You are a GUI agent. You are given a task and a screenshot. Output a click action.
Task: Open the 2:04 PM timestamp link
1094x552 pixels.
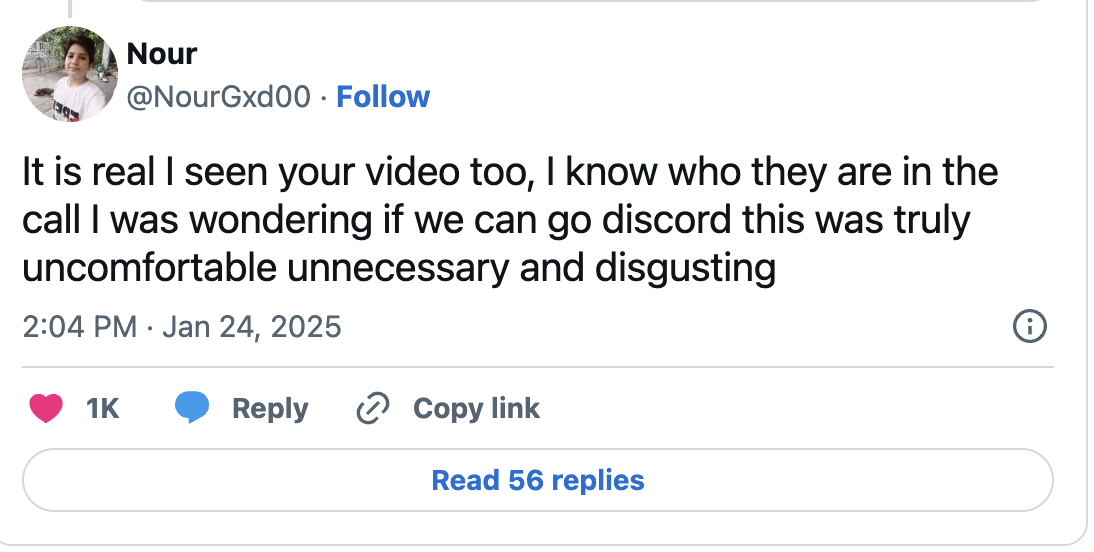coord(80,327)
